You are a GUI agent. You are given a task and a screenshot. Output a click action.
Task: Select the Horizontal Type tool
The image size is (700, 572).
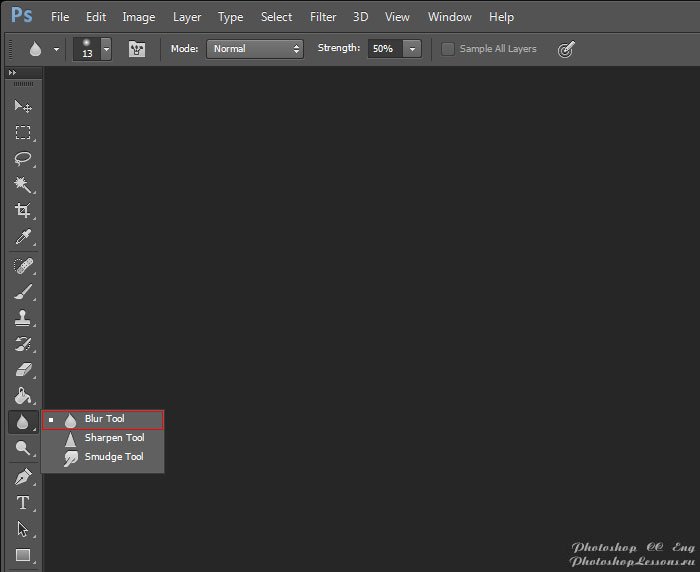tap(22, 503)
